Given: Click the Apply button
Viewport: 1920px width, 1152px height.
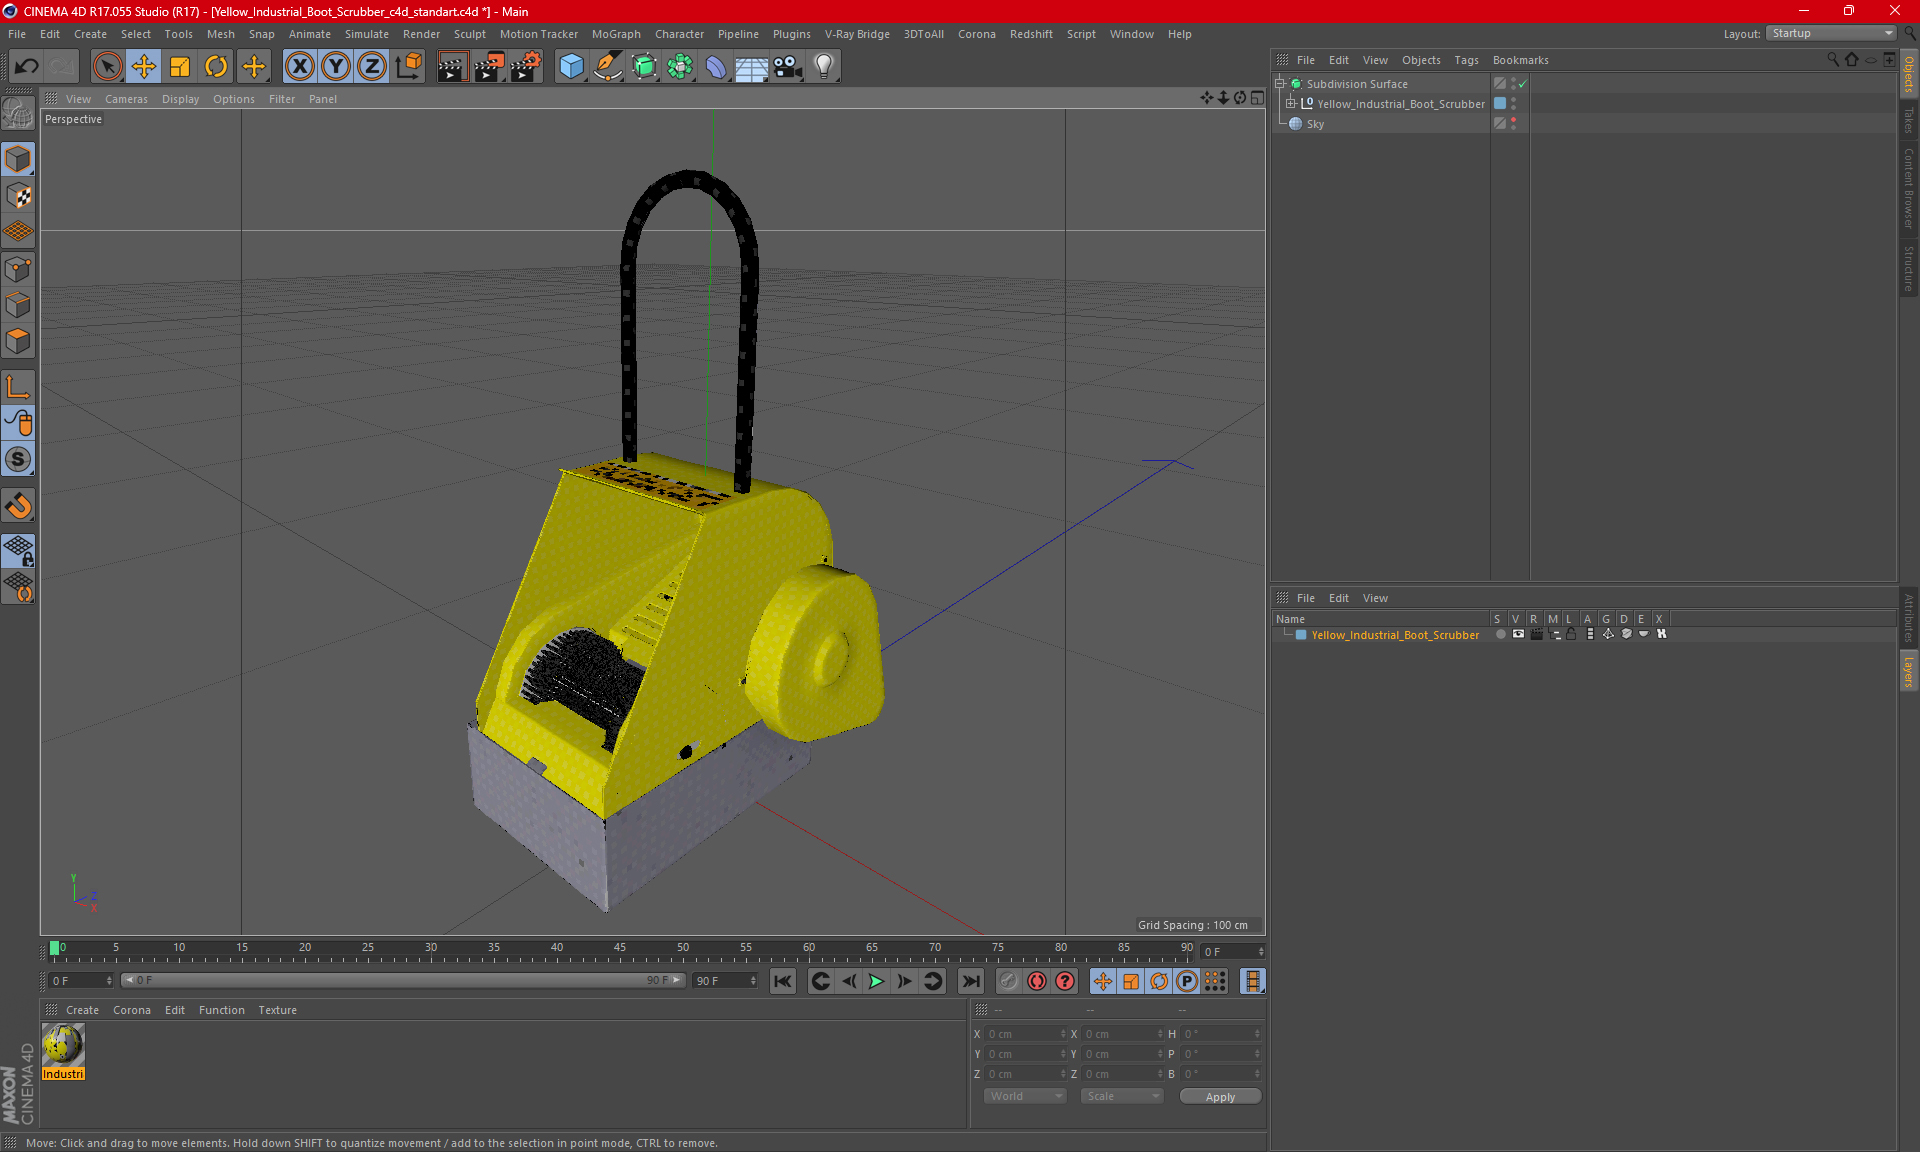Looking at the screenshot, I should [1219, 1097].
